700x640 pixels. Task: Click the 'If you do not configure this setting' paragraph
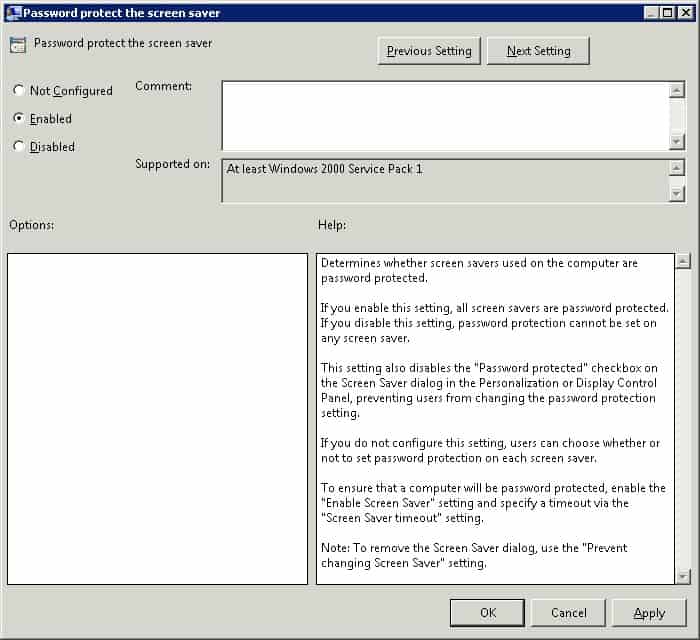click(x=490, y=450)
